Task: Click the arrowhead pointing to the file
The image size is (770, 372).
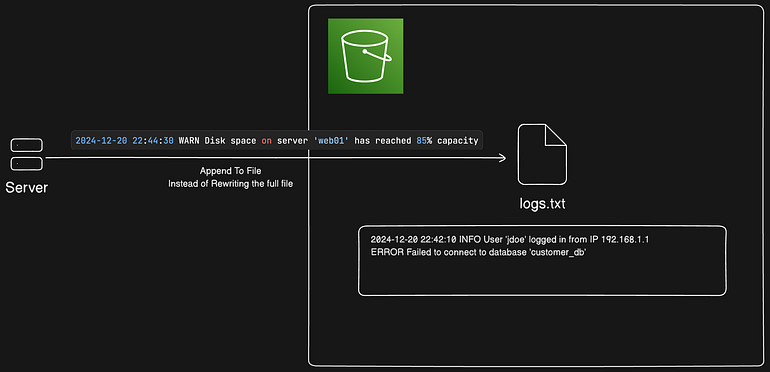Action: click(502, 158)
